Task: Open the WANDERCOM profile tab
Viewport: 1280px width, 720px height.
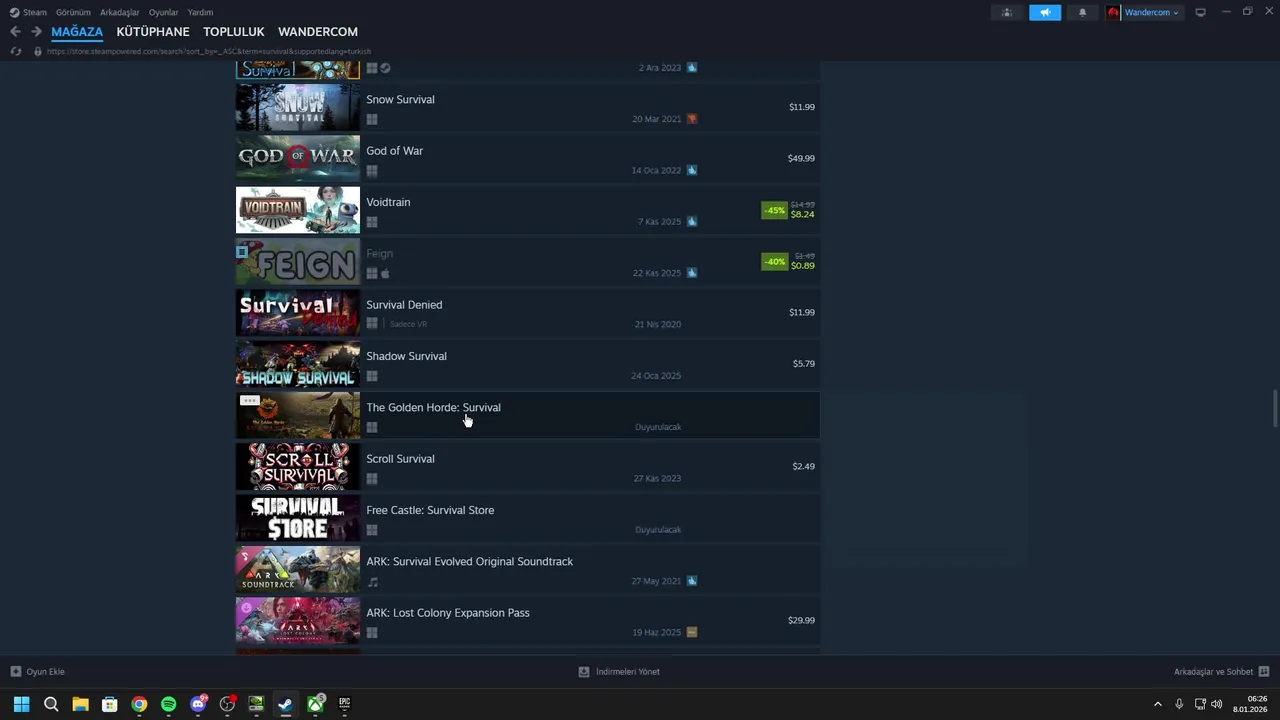Action: [318, 32]
